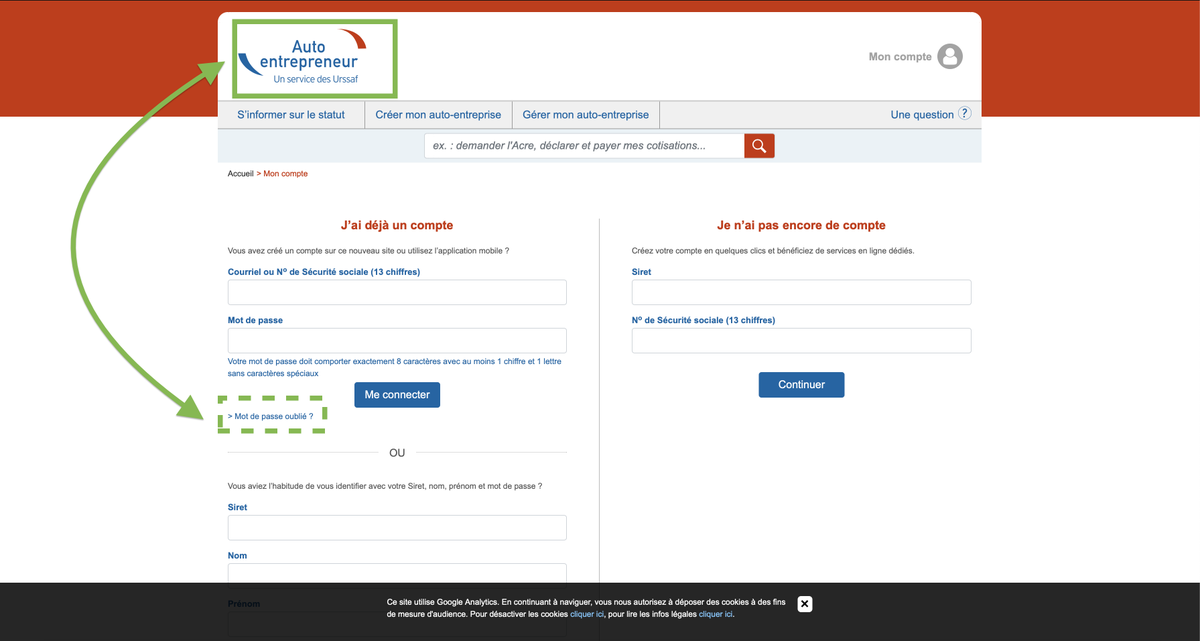Click the cliquer ici legal info link

716,614
